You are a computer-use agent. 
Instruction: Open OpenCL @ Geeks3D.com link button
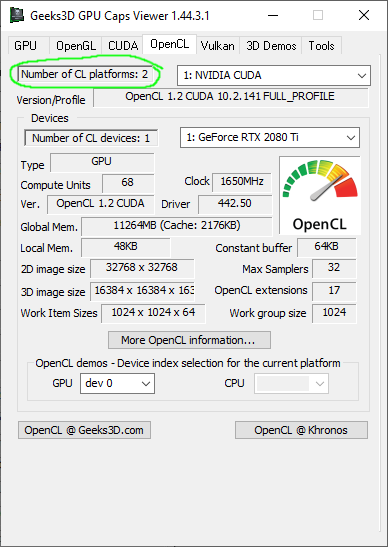coord(84,430)
